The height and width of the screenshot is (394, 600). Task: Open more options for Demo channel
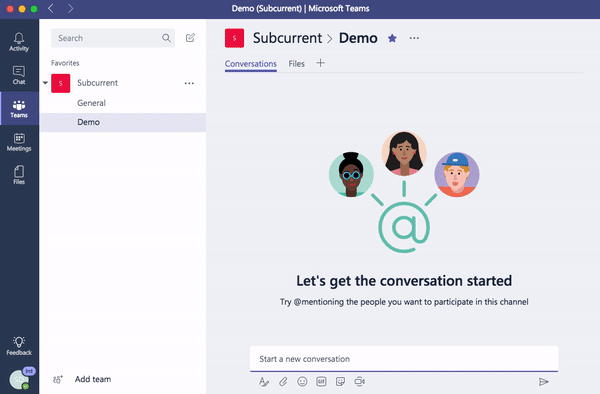click(414, 38)
